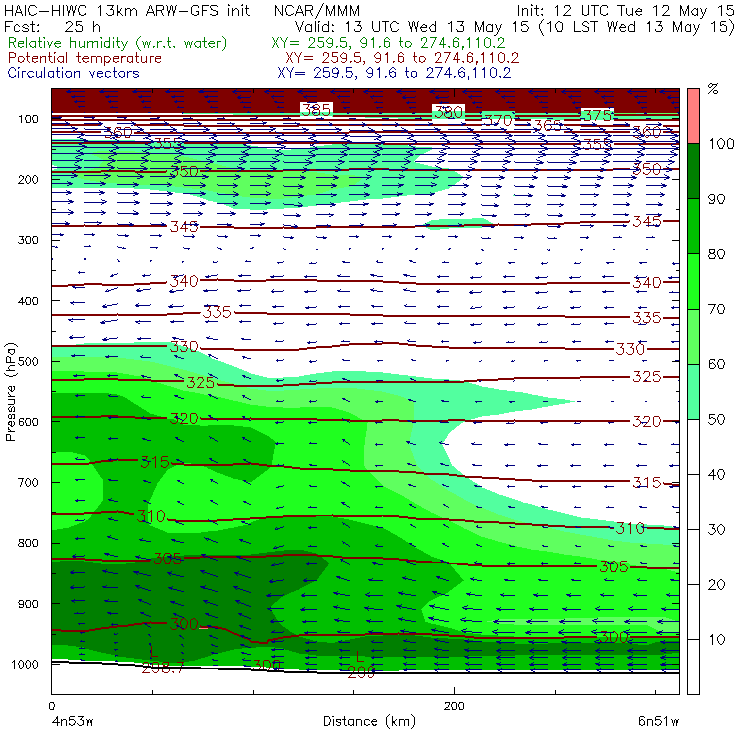Click the '298.7' low marker value
The height and width of the screenshot is (740, 740).
pos(162,668)
